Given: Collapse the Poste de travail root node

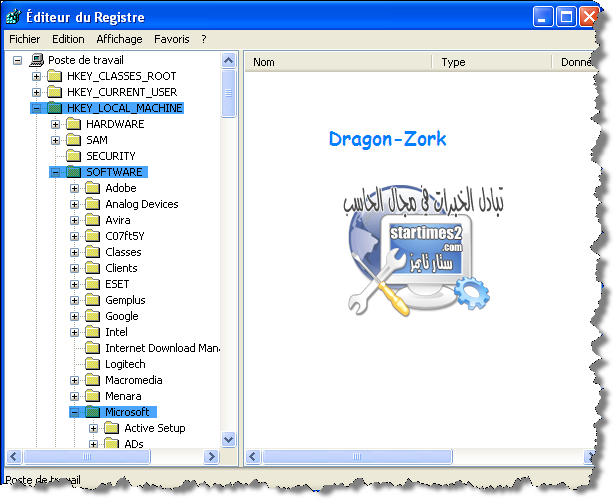Looking at the screenshot, I should point(17,60).
